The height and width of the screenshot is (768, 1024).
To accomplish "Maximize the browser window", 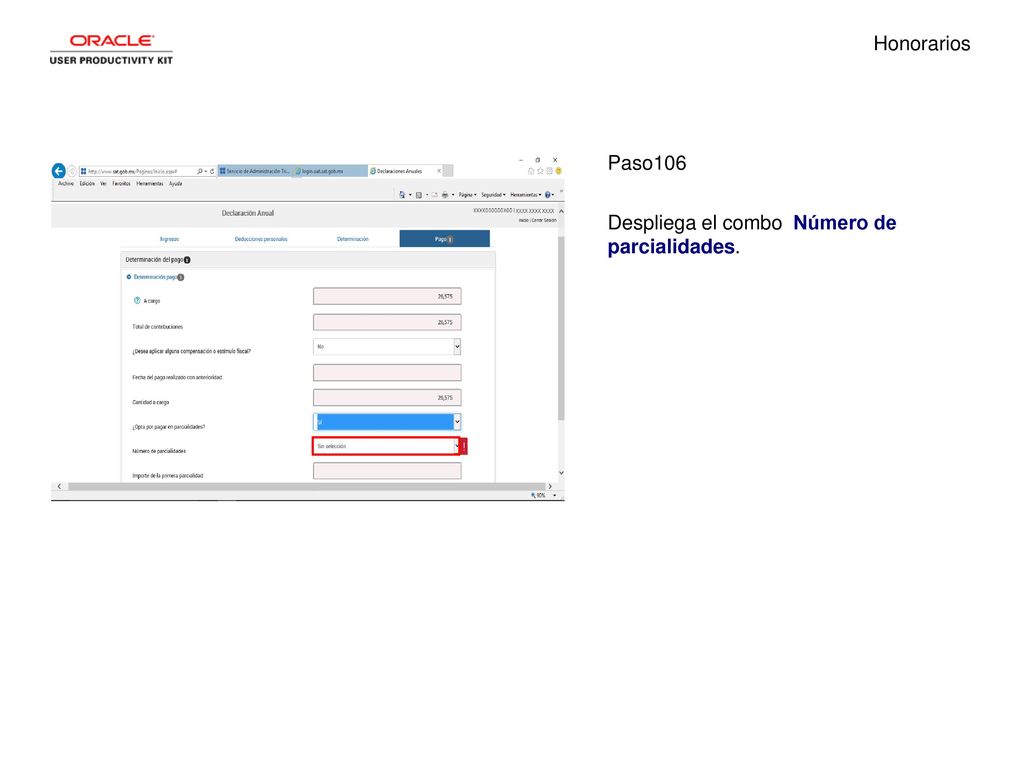I will click(537, 160).
